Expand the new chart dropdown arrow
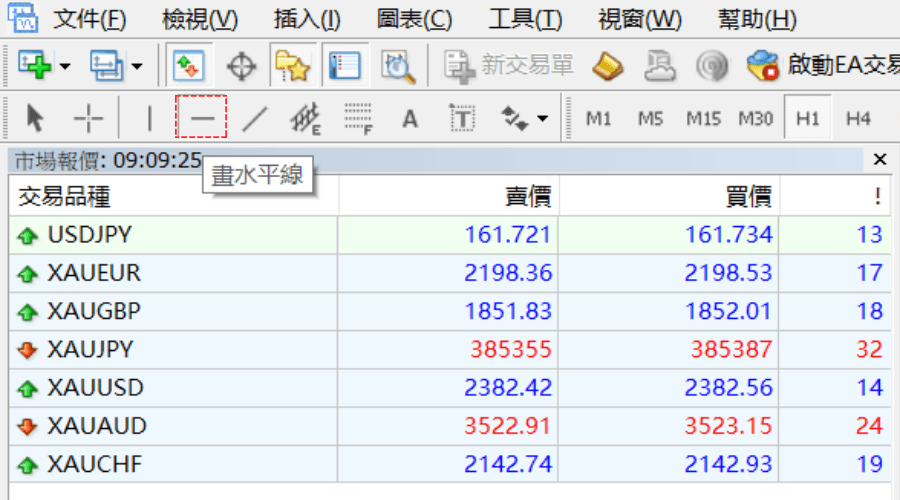 click(65, 67)
